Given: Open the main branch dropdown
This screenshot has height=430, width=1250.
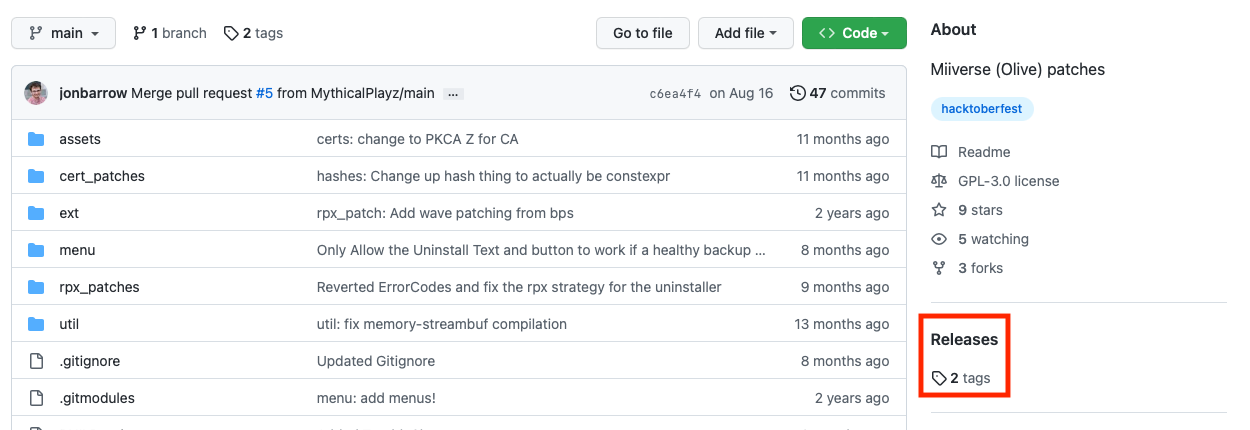Looking at the screenshot, I should click(64, 33).
